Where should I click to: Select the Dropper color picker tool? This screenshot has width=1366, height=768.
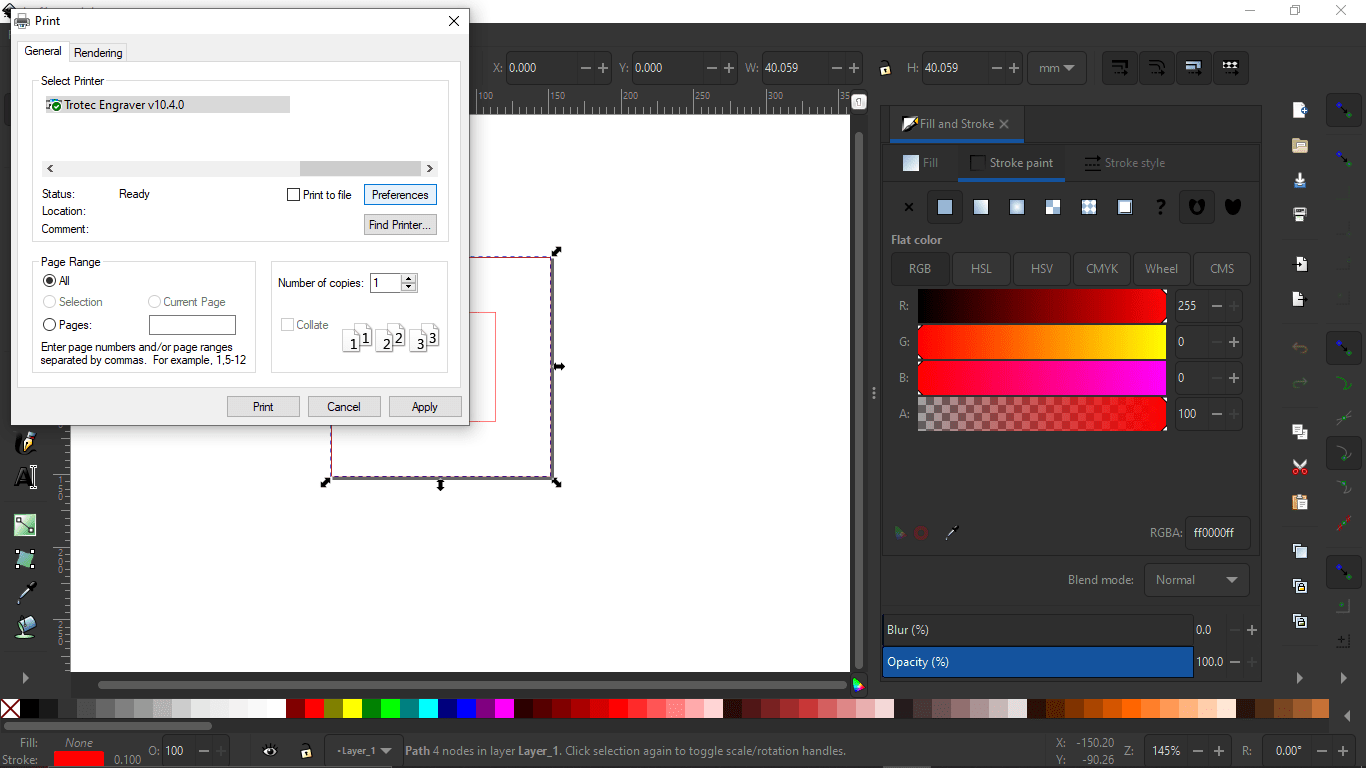pos(26,593)
